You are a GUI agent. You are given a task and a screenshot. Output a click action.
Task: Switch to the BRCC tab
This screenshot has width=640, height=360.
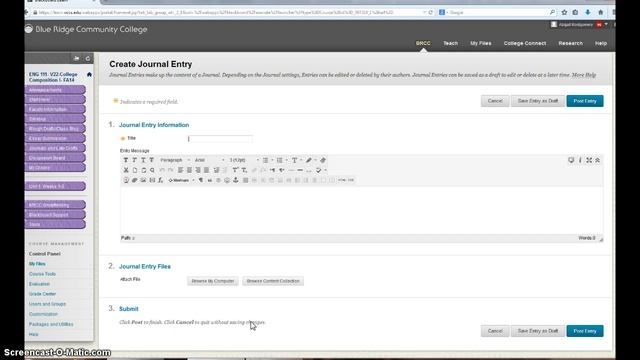pyautogui.click(x=423, y=43)
